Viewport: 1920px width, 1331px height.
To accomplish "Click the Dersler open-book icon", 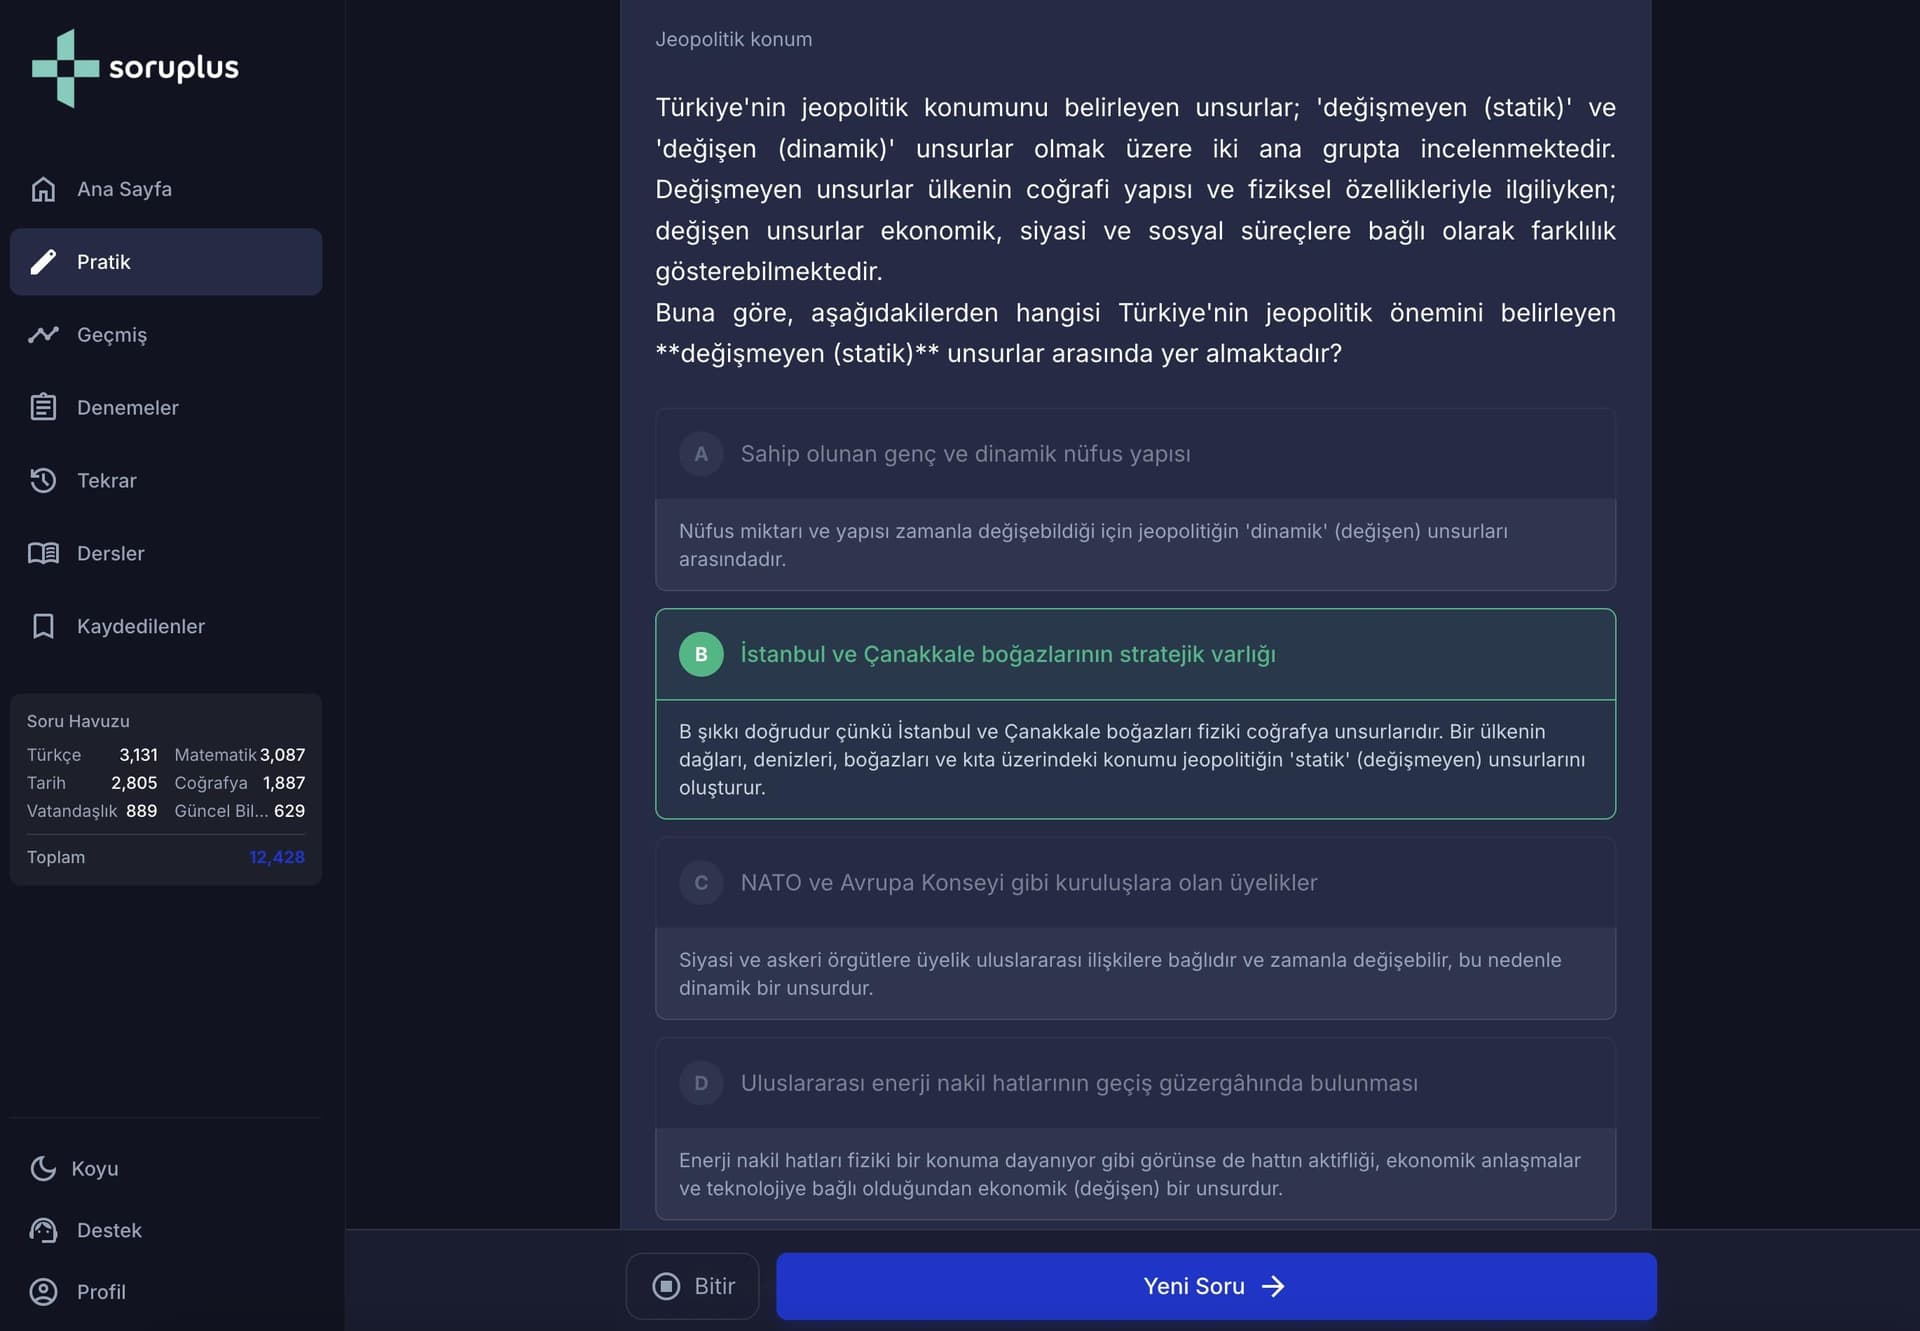I will point(43,554).
